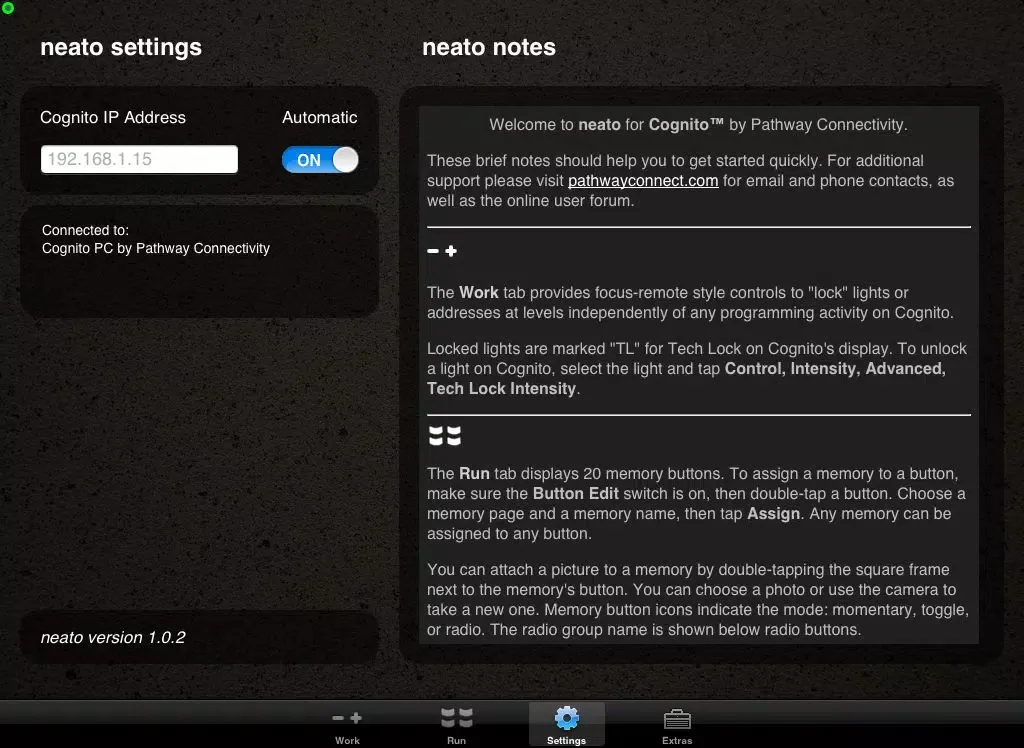Click the 'Work' tab label
The image size is (1024, 748).
coord(347,740)
